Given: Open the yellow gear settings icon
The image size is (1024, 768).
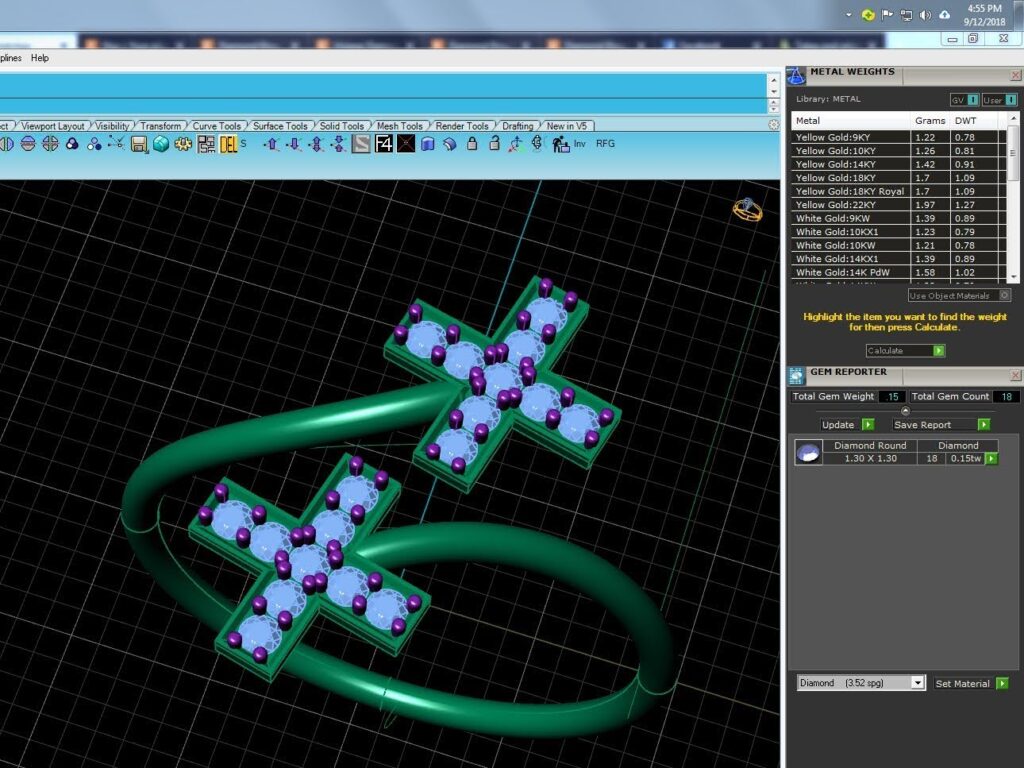Looking at the screenshot, I should [183, 144].
